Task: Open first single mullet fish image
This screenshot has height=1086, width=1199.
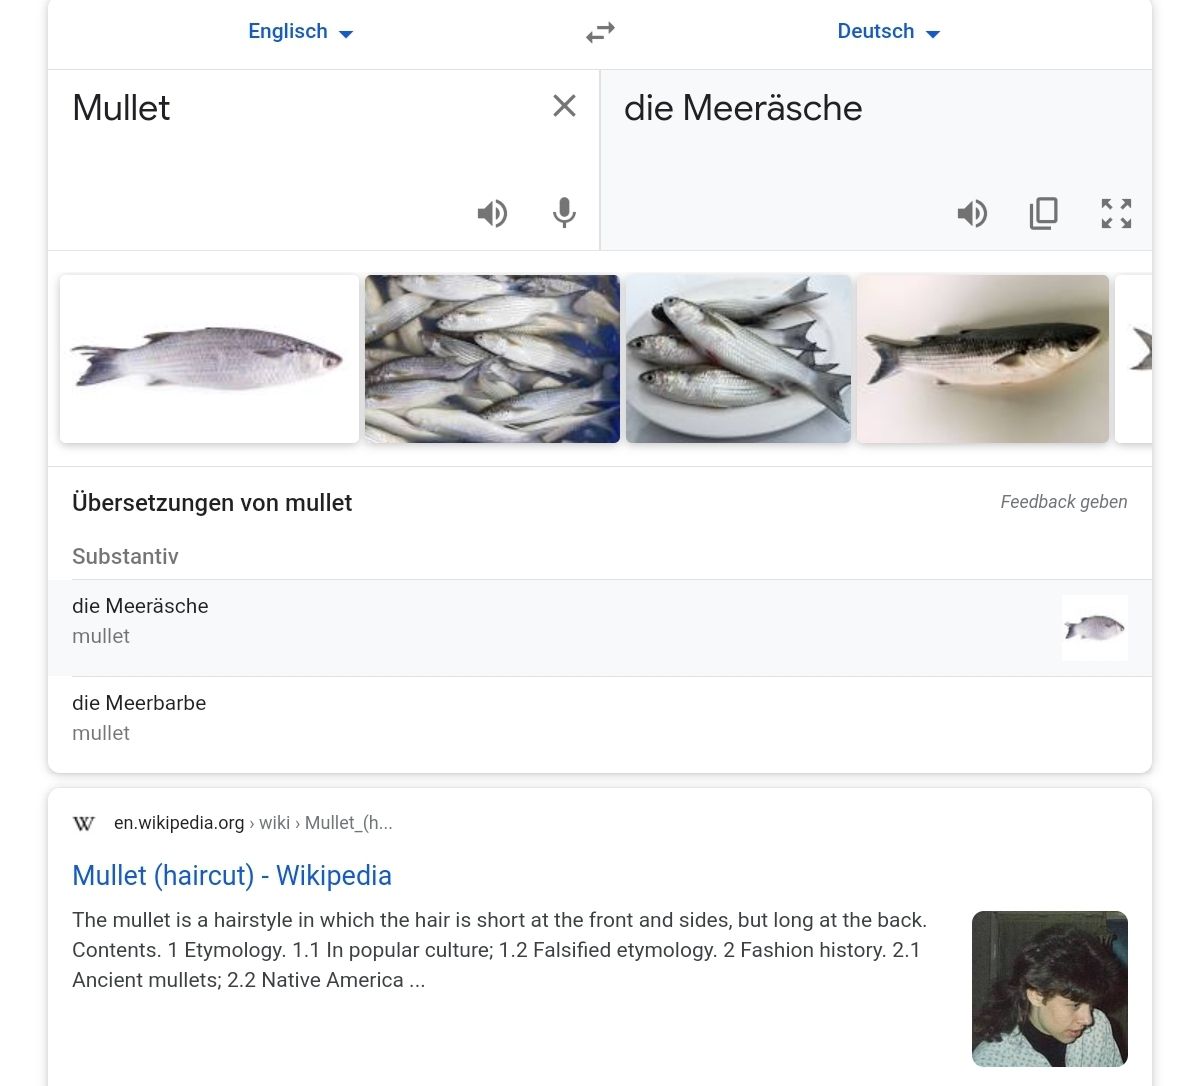Action: 209,359
